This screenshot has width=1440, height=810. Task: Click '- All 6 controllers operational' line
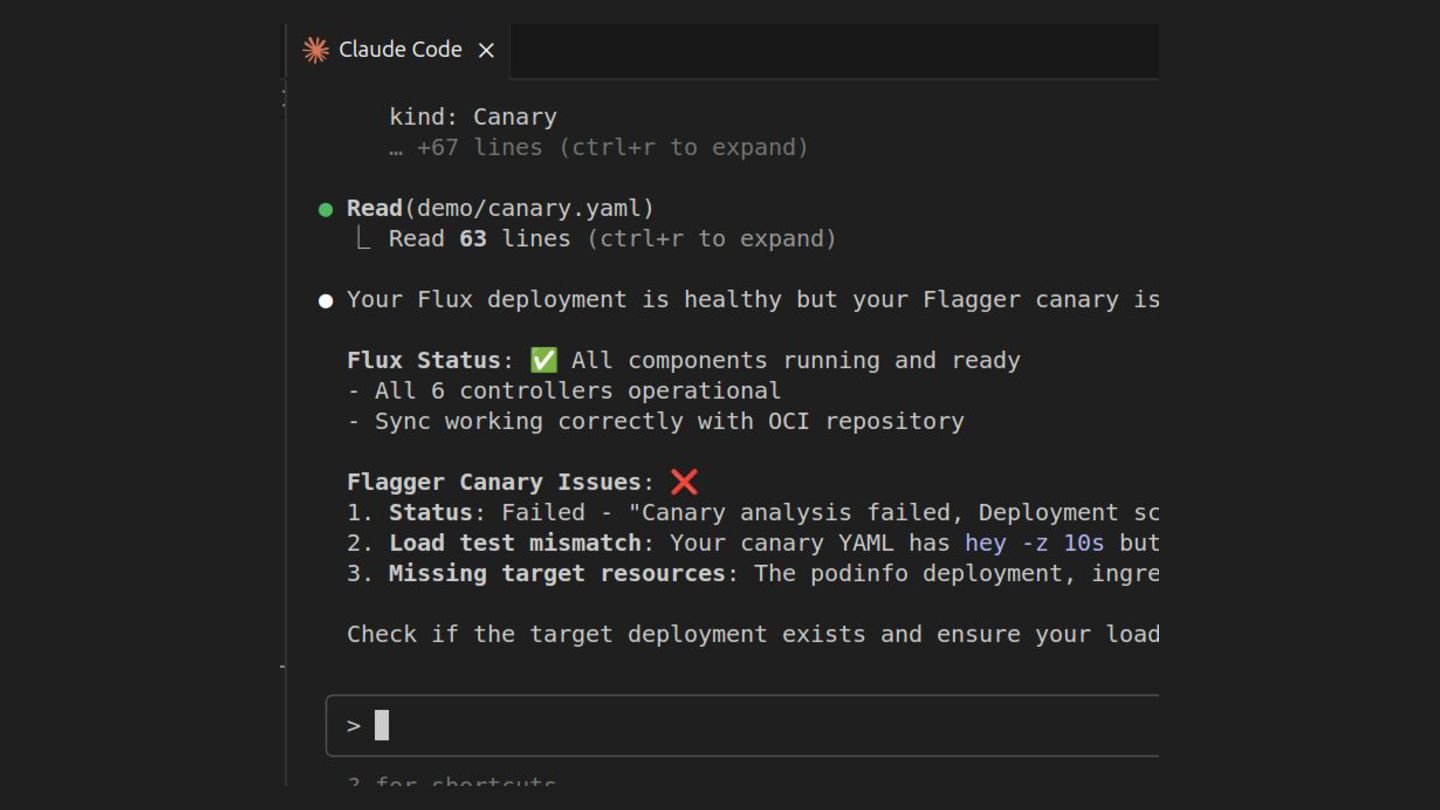(x=564, y=391)
